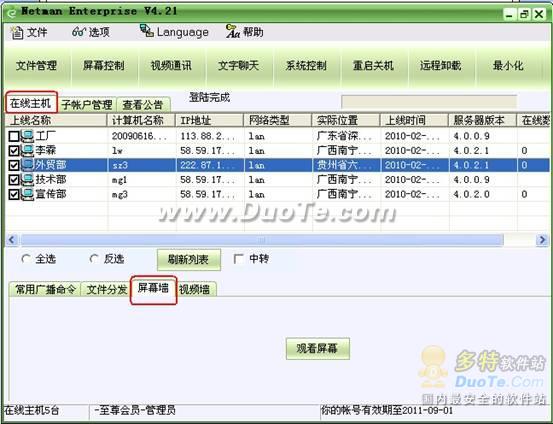The width and height of the screenshot is (553, 424).
Task: Click version cell 4.0.2.0
Action: point(471,194)
